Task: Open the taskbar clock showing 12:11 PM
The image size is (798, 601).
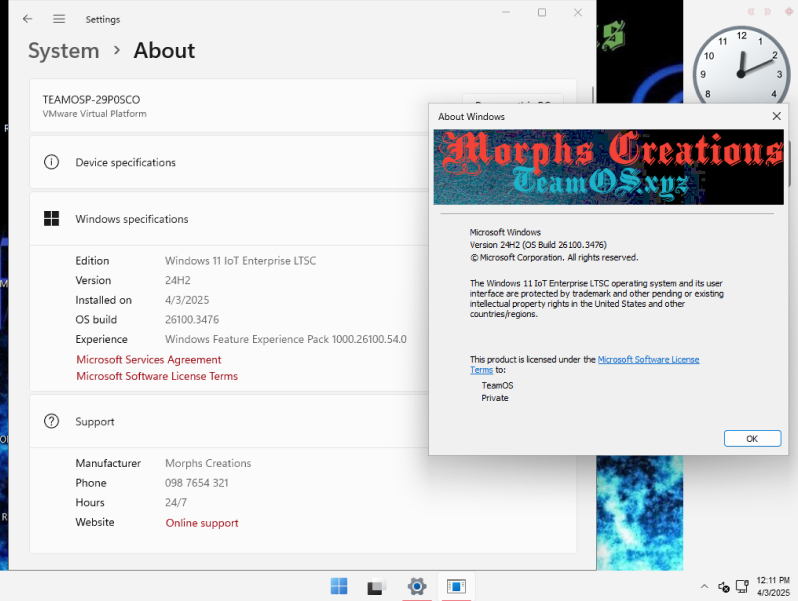Action: click(773, 586)
